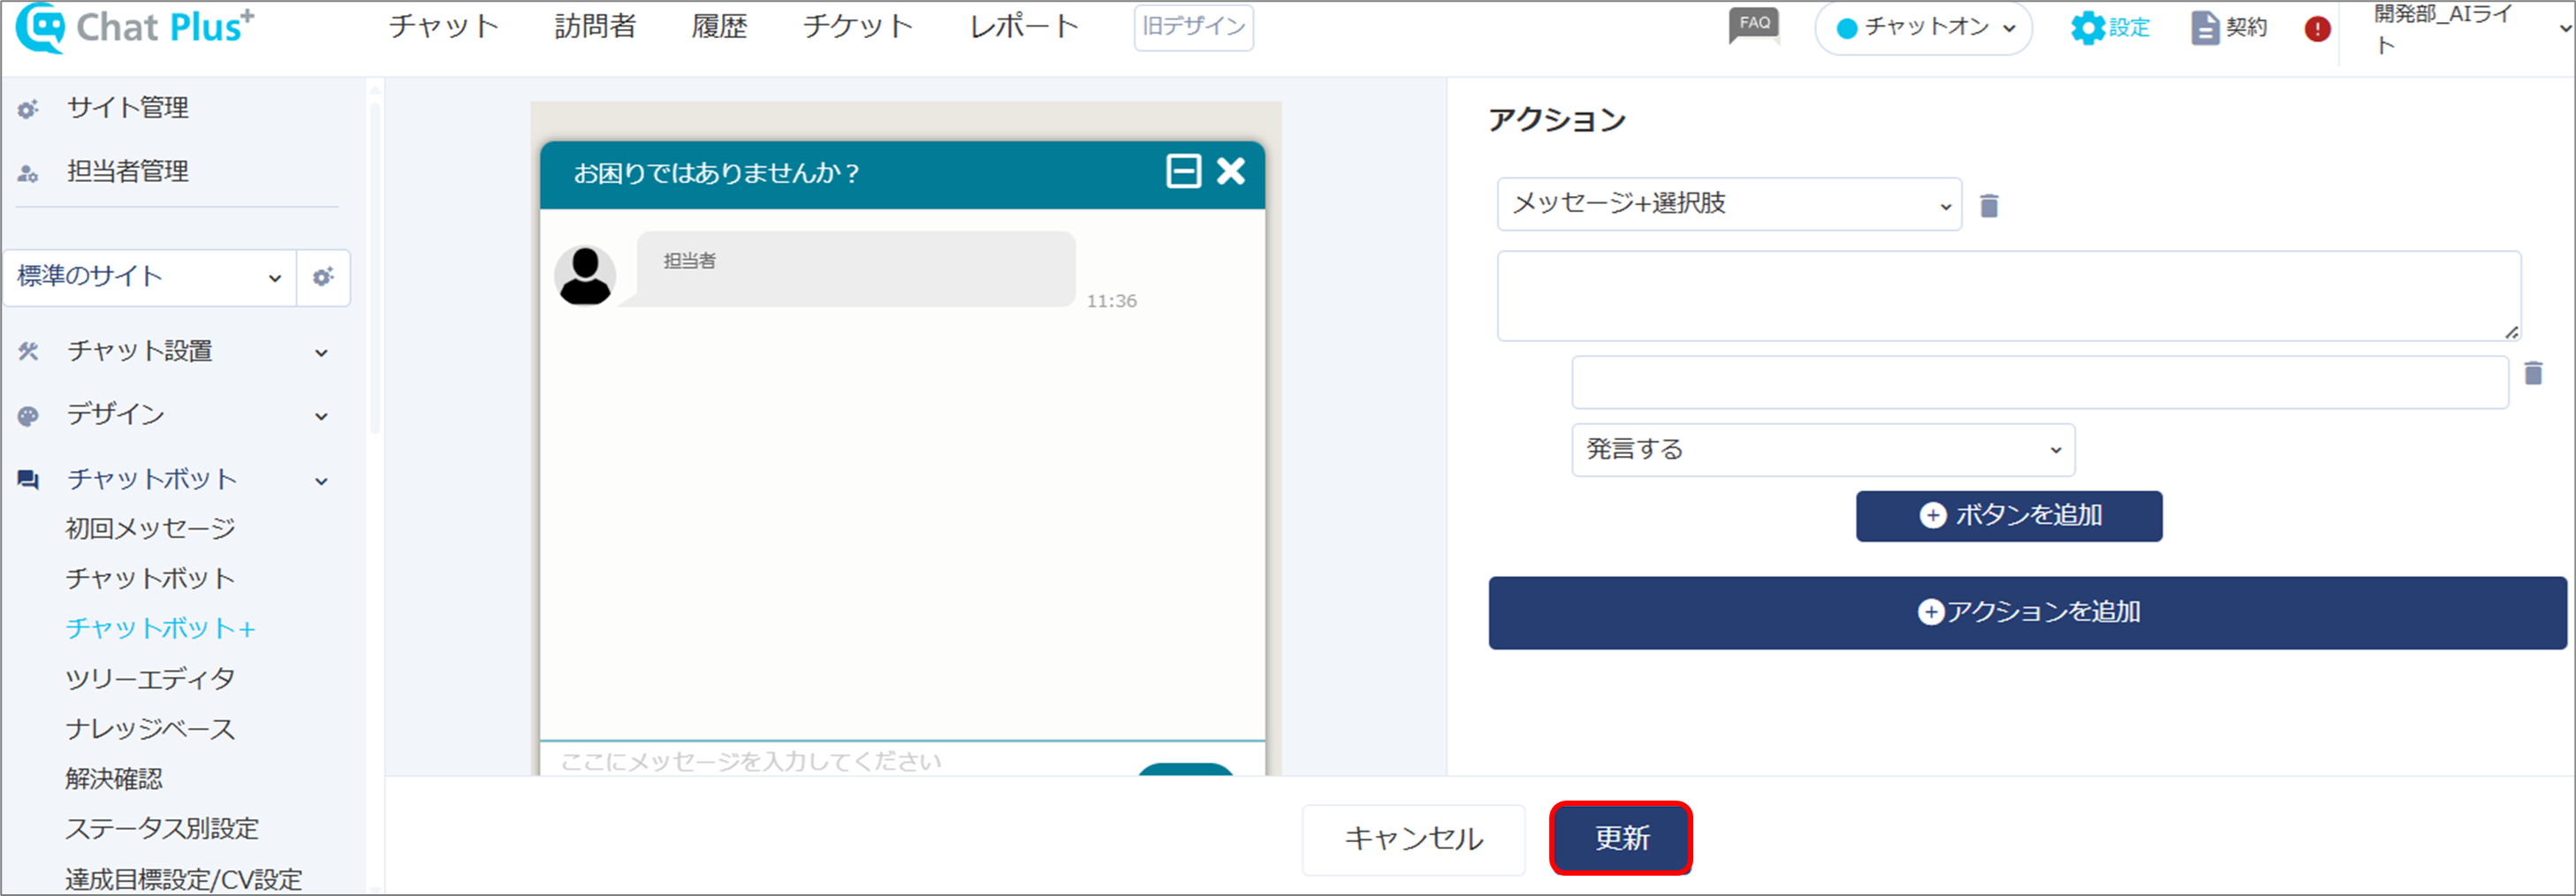The height and width of the screenshot is (896, 2576).
Task: Select チャットボット submenu item
Action: click(x=150, y=578)
